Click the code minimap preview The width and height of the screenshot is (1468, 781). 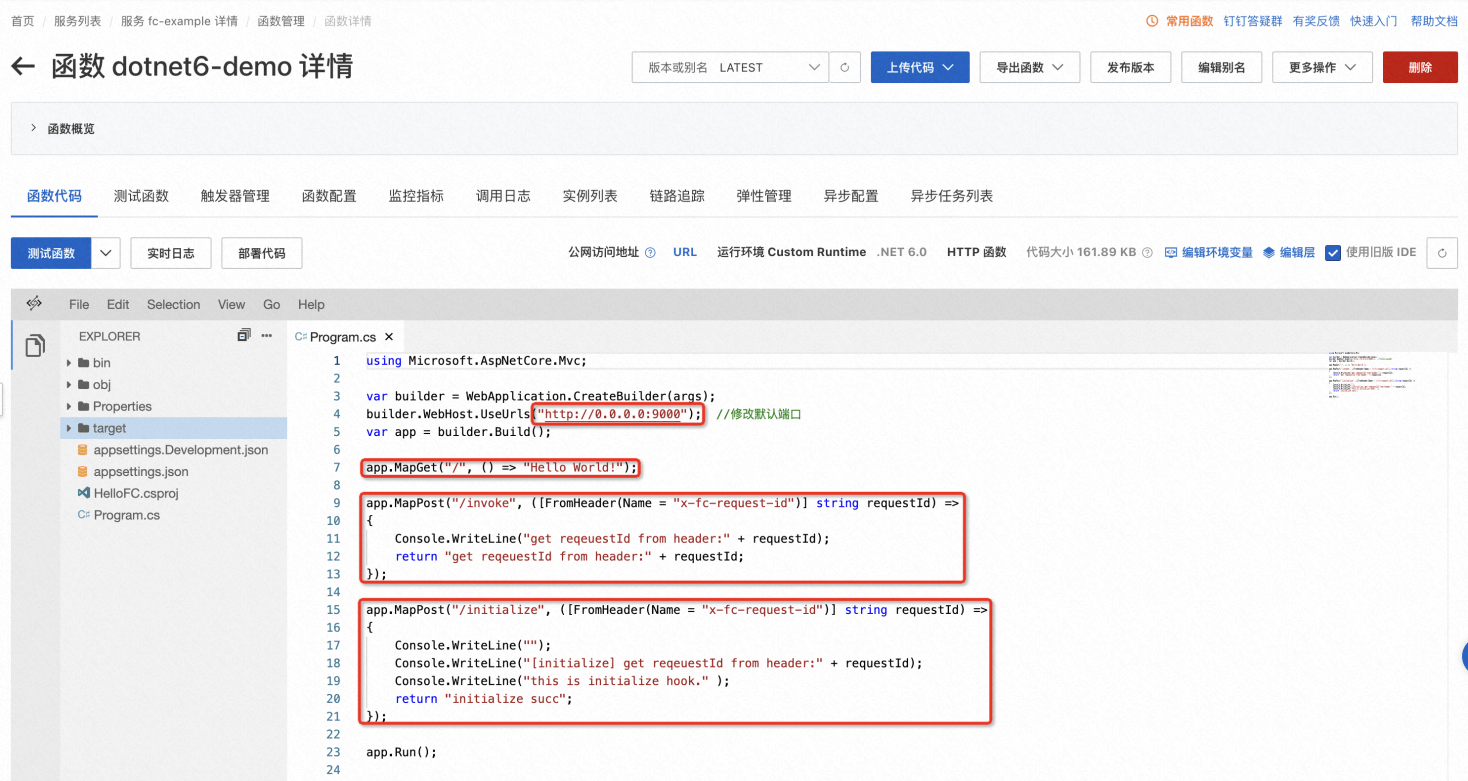click(1372, 375)
